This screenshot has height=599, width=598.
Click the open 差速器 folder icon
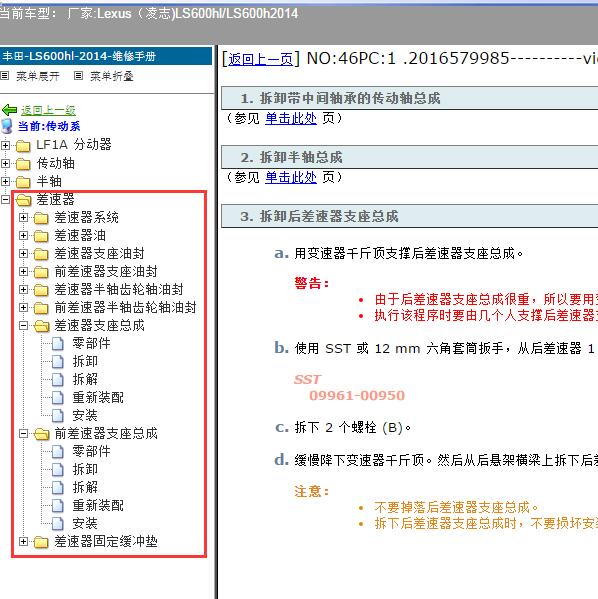point(23,200)
